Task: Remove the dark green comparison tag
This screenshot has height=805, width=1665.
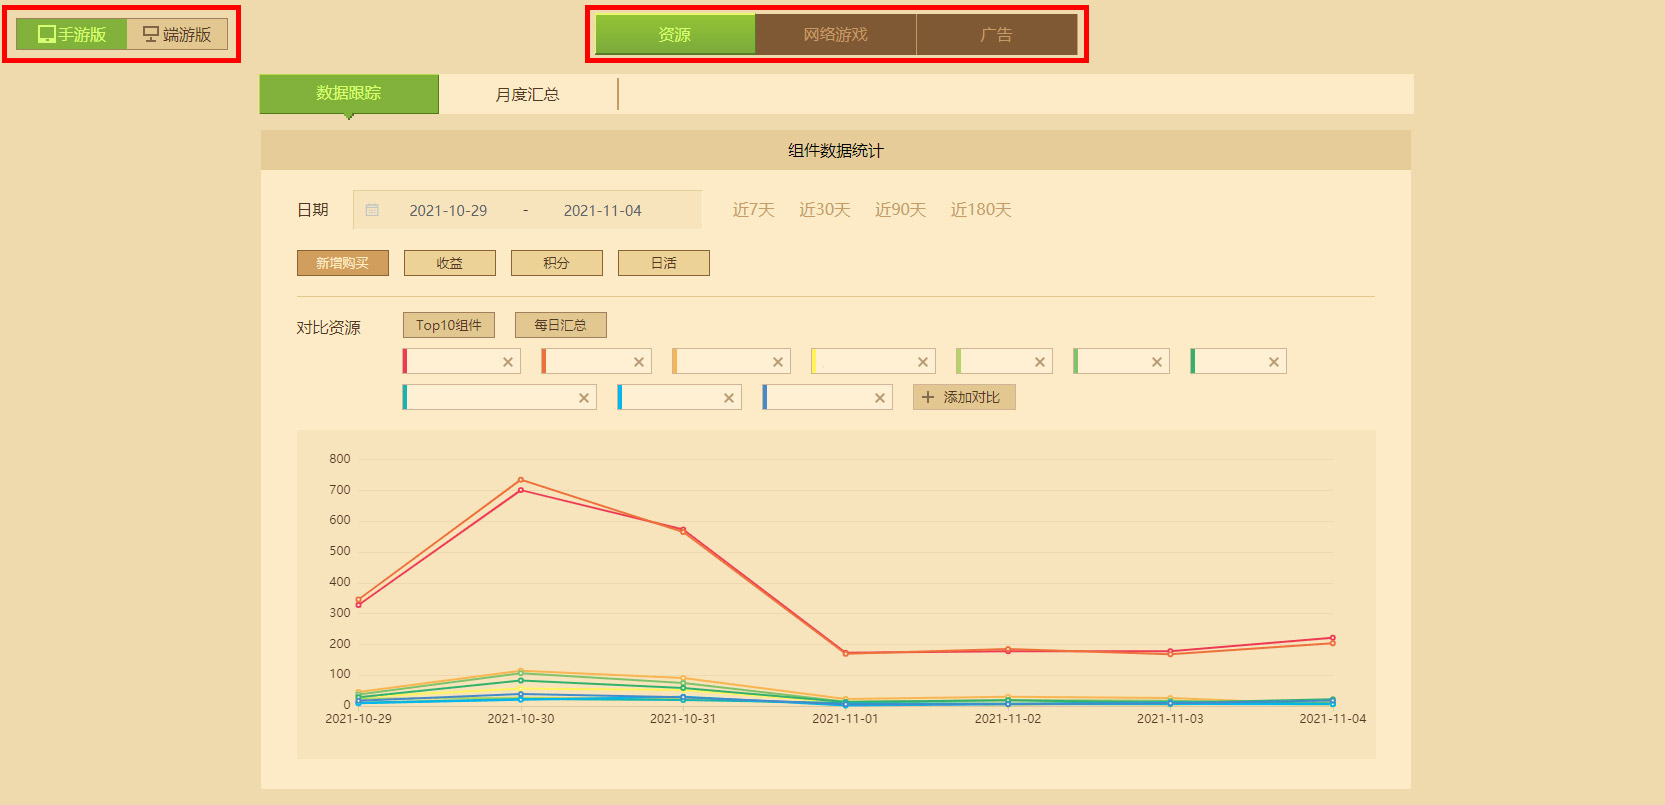Action: [1274, 362]
